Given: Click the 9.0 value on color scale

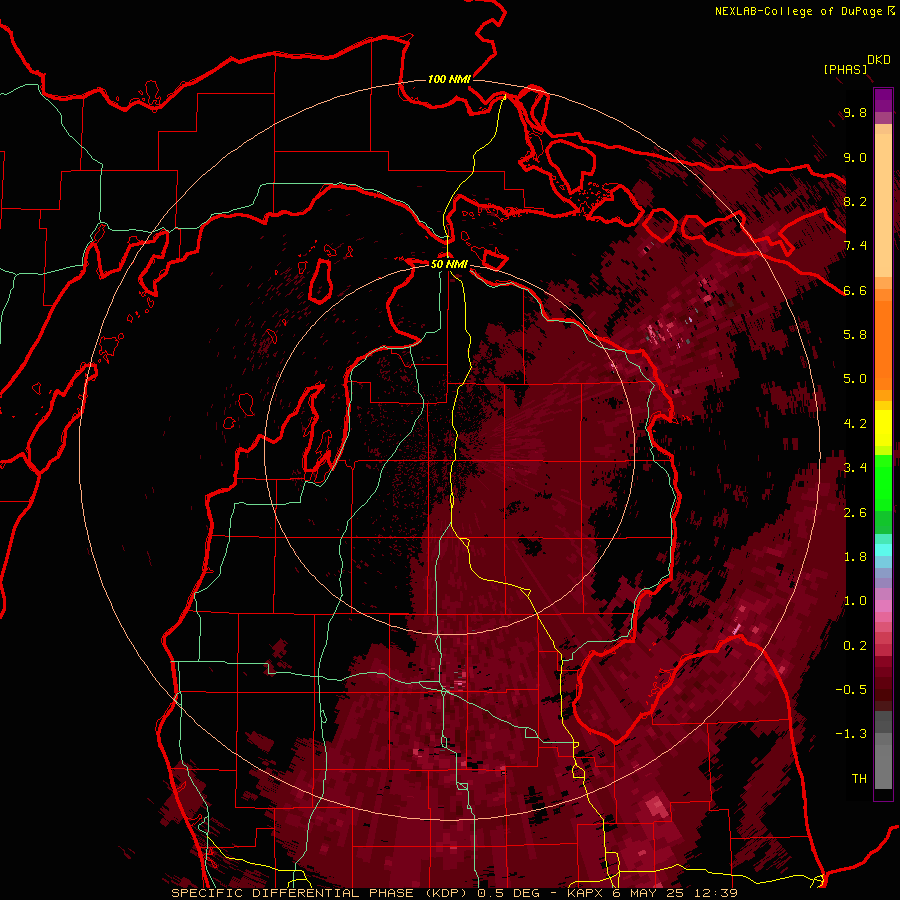Looking at the screenshot, I should tap(855, 158).
